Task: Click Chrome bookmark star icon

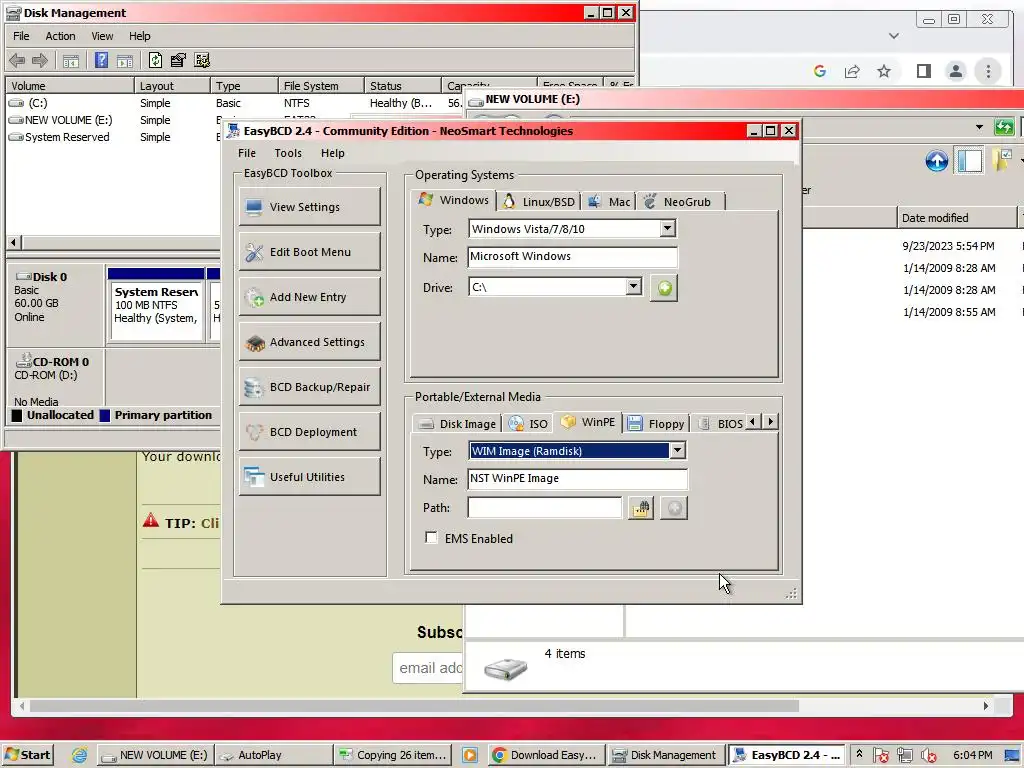Action: point(884,71)
